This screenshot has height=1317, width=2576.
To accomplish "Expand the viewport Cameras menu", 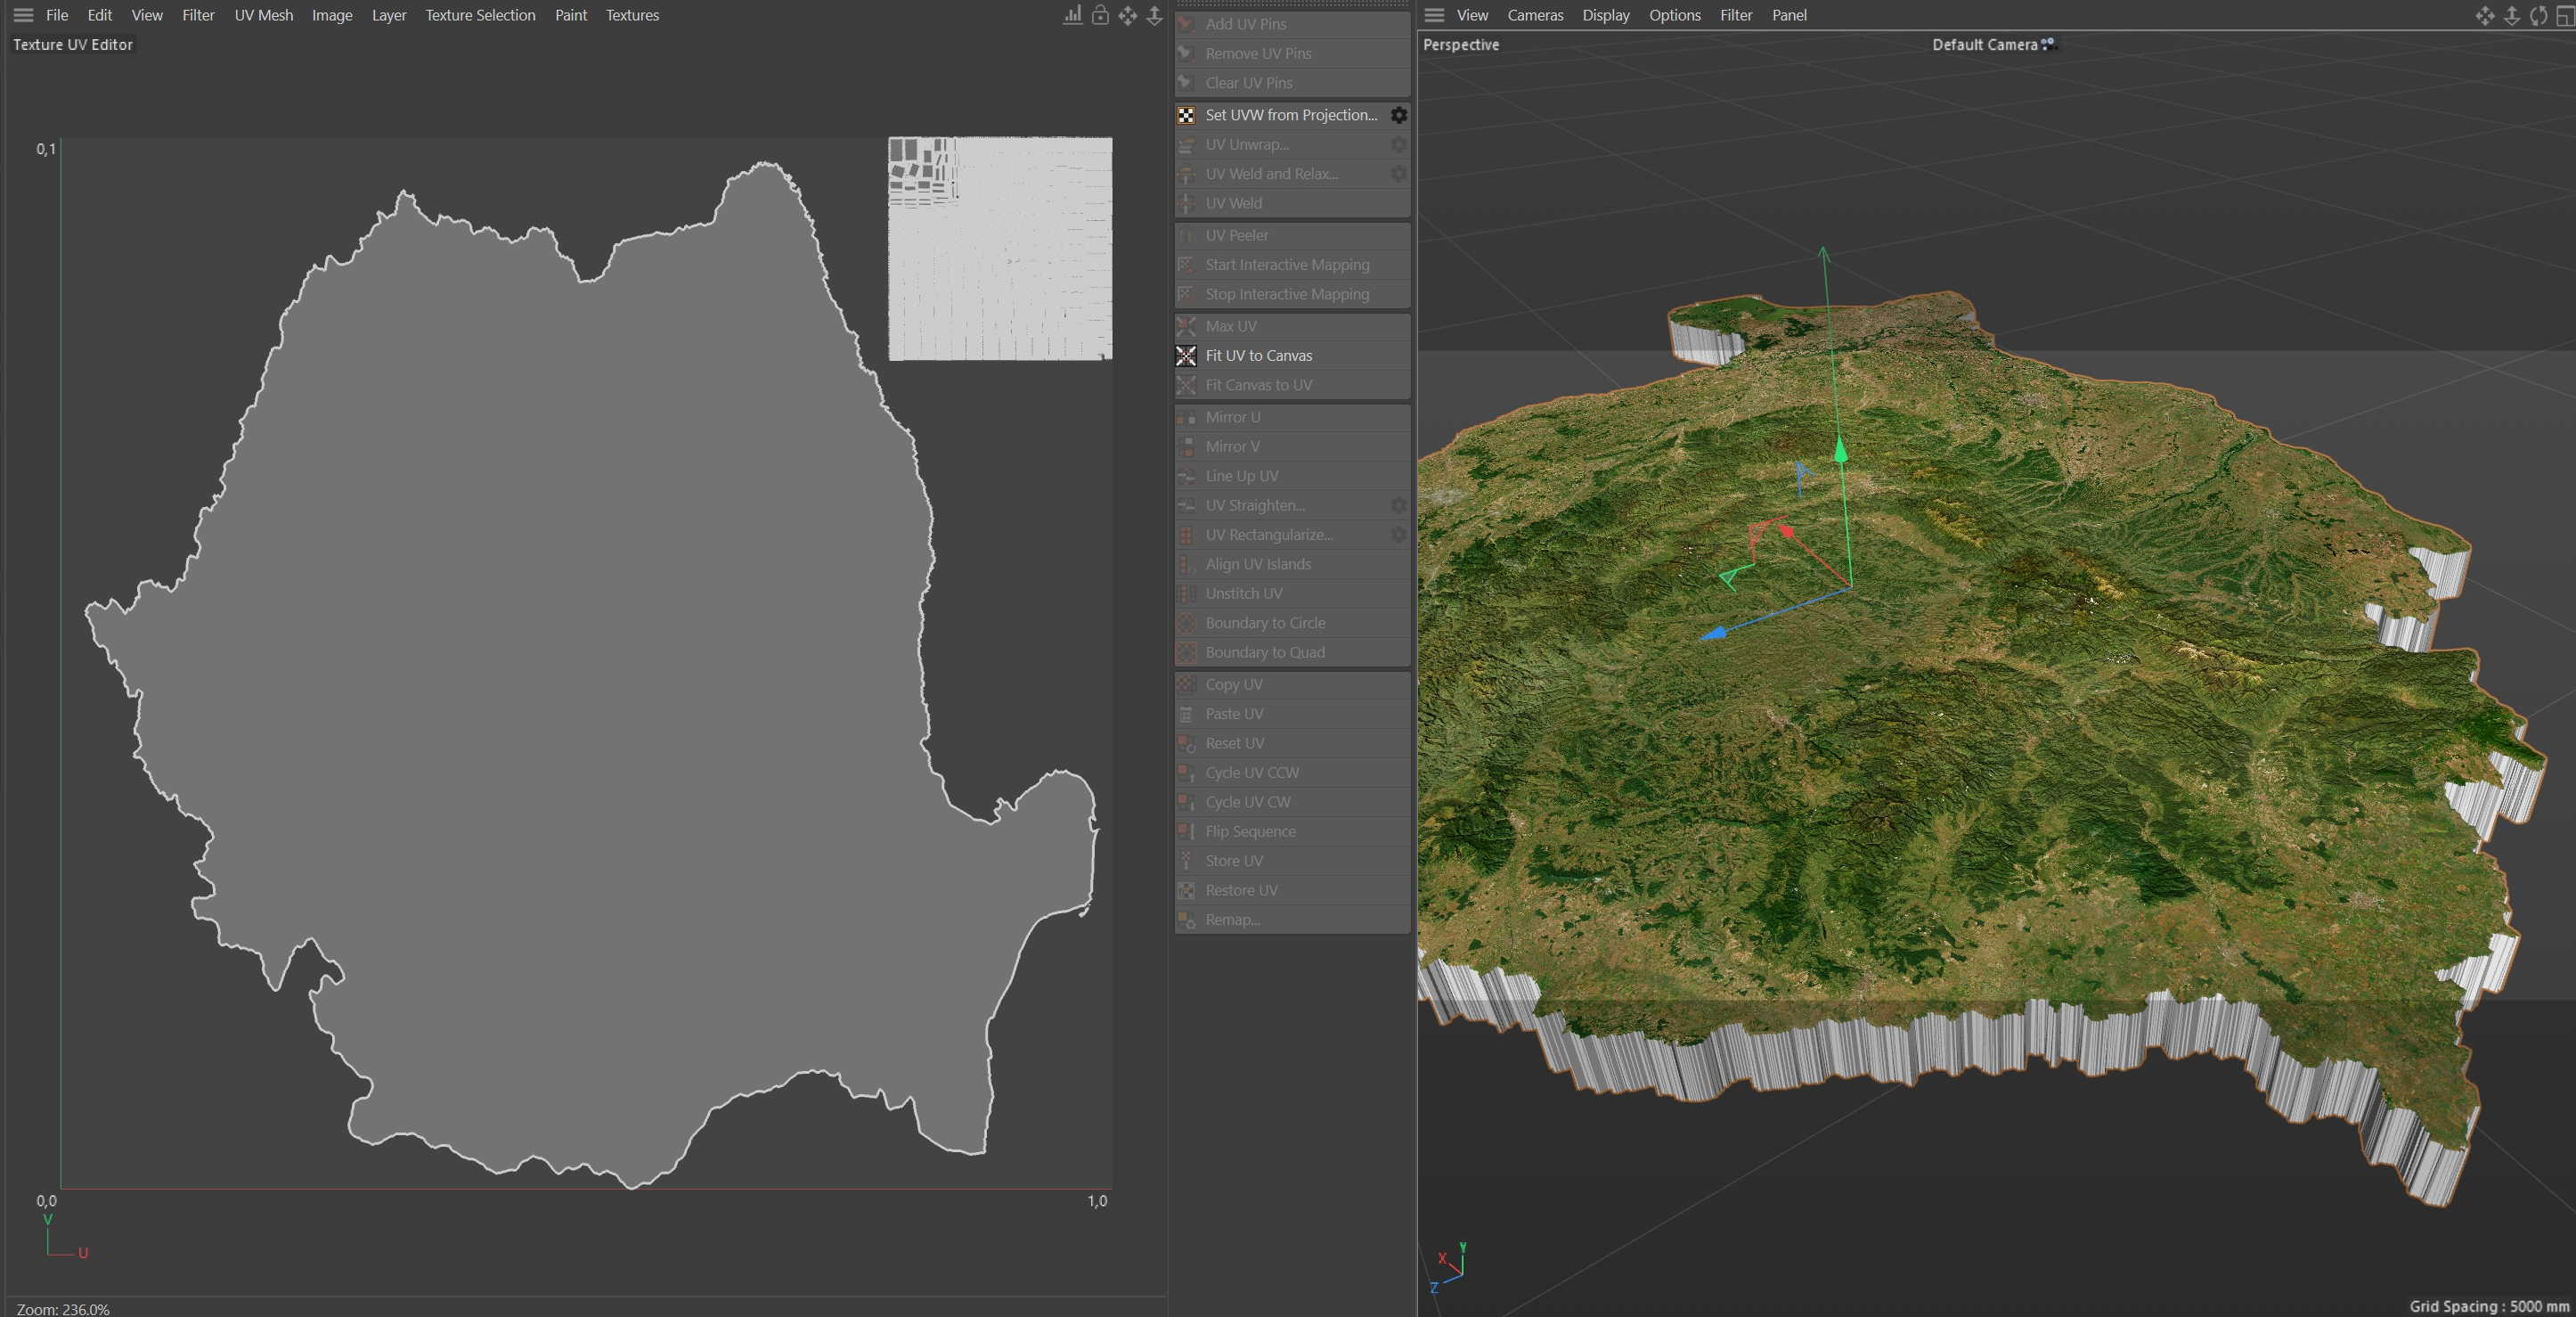I will 1534,15.
